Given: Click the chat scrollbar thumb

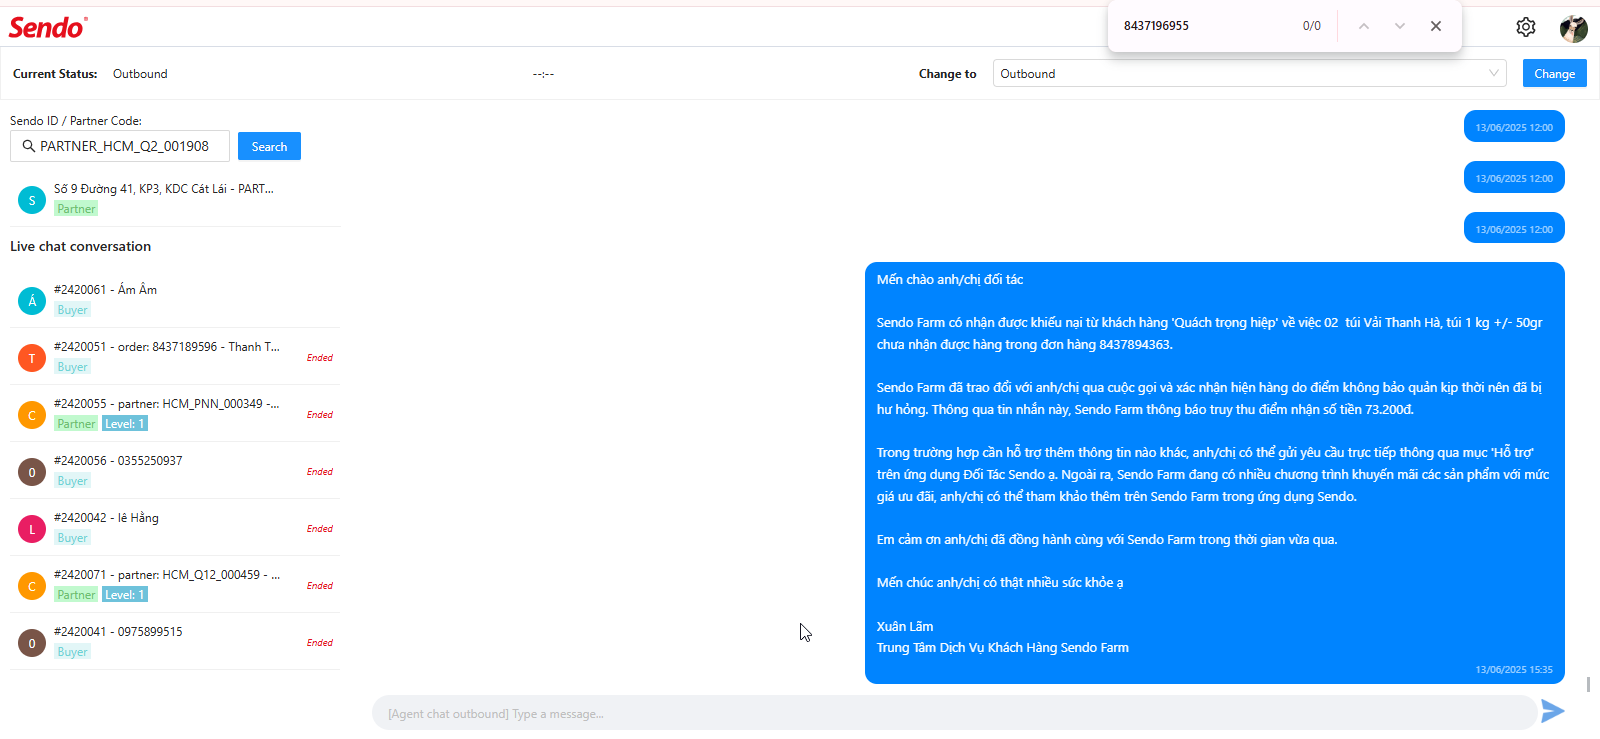Looking at the screenshot, I should [1588, 685].
